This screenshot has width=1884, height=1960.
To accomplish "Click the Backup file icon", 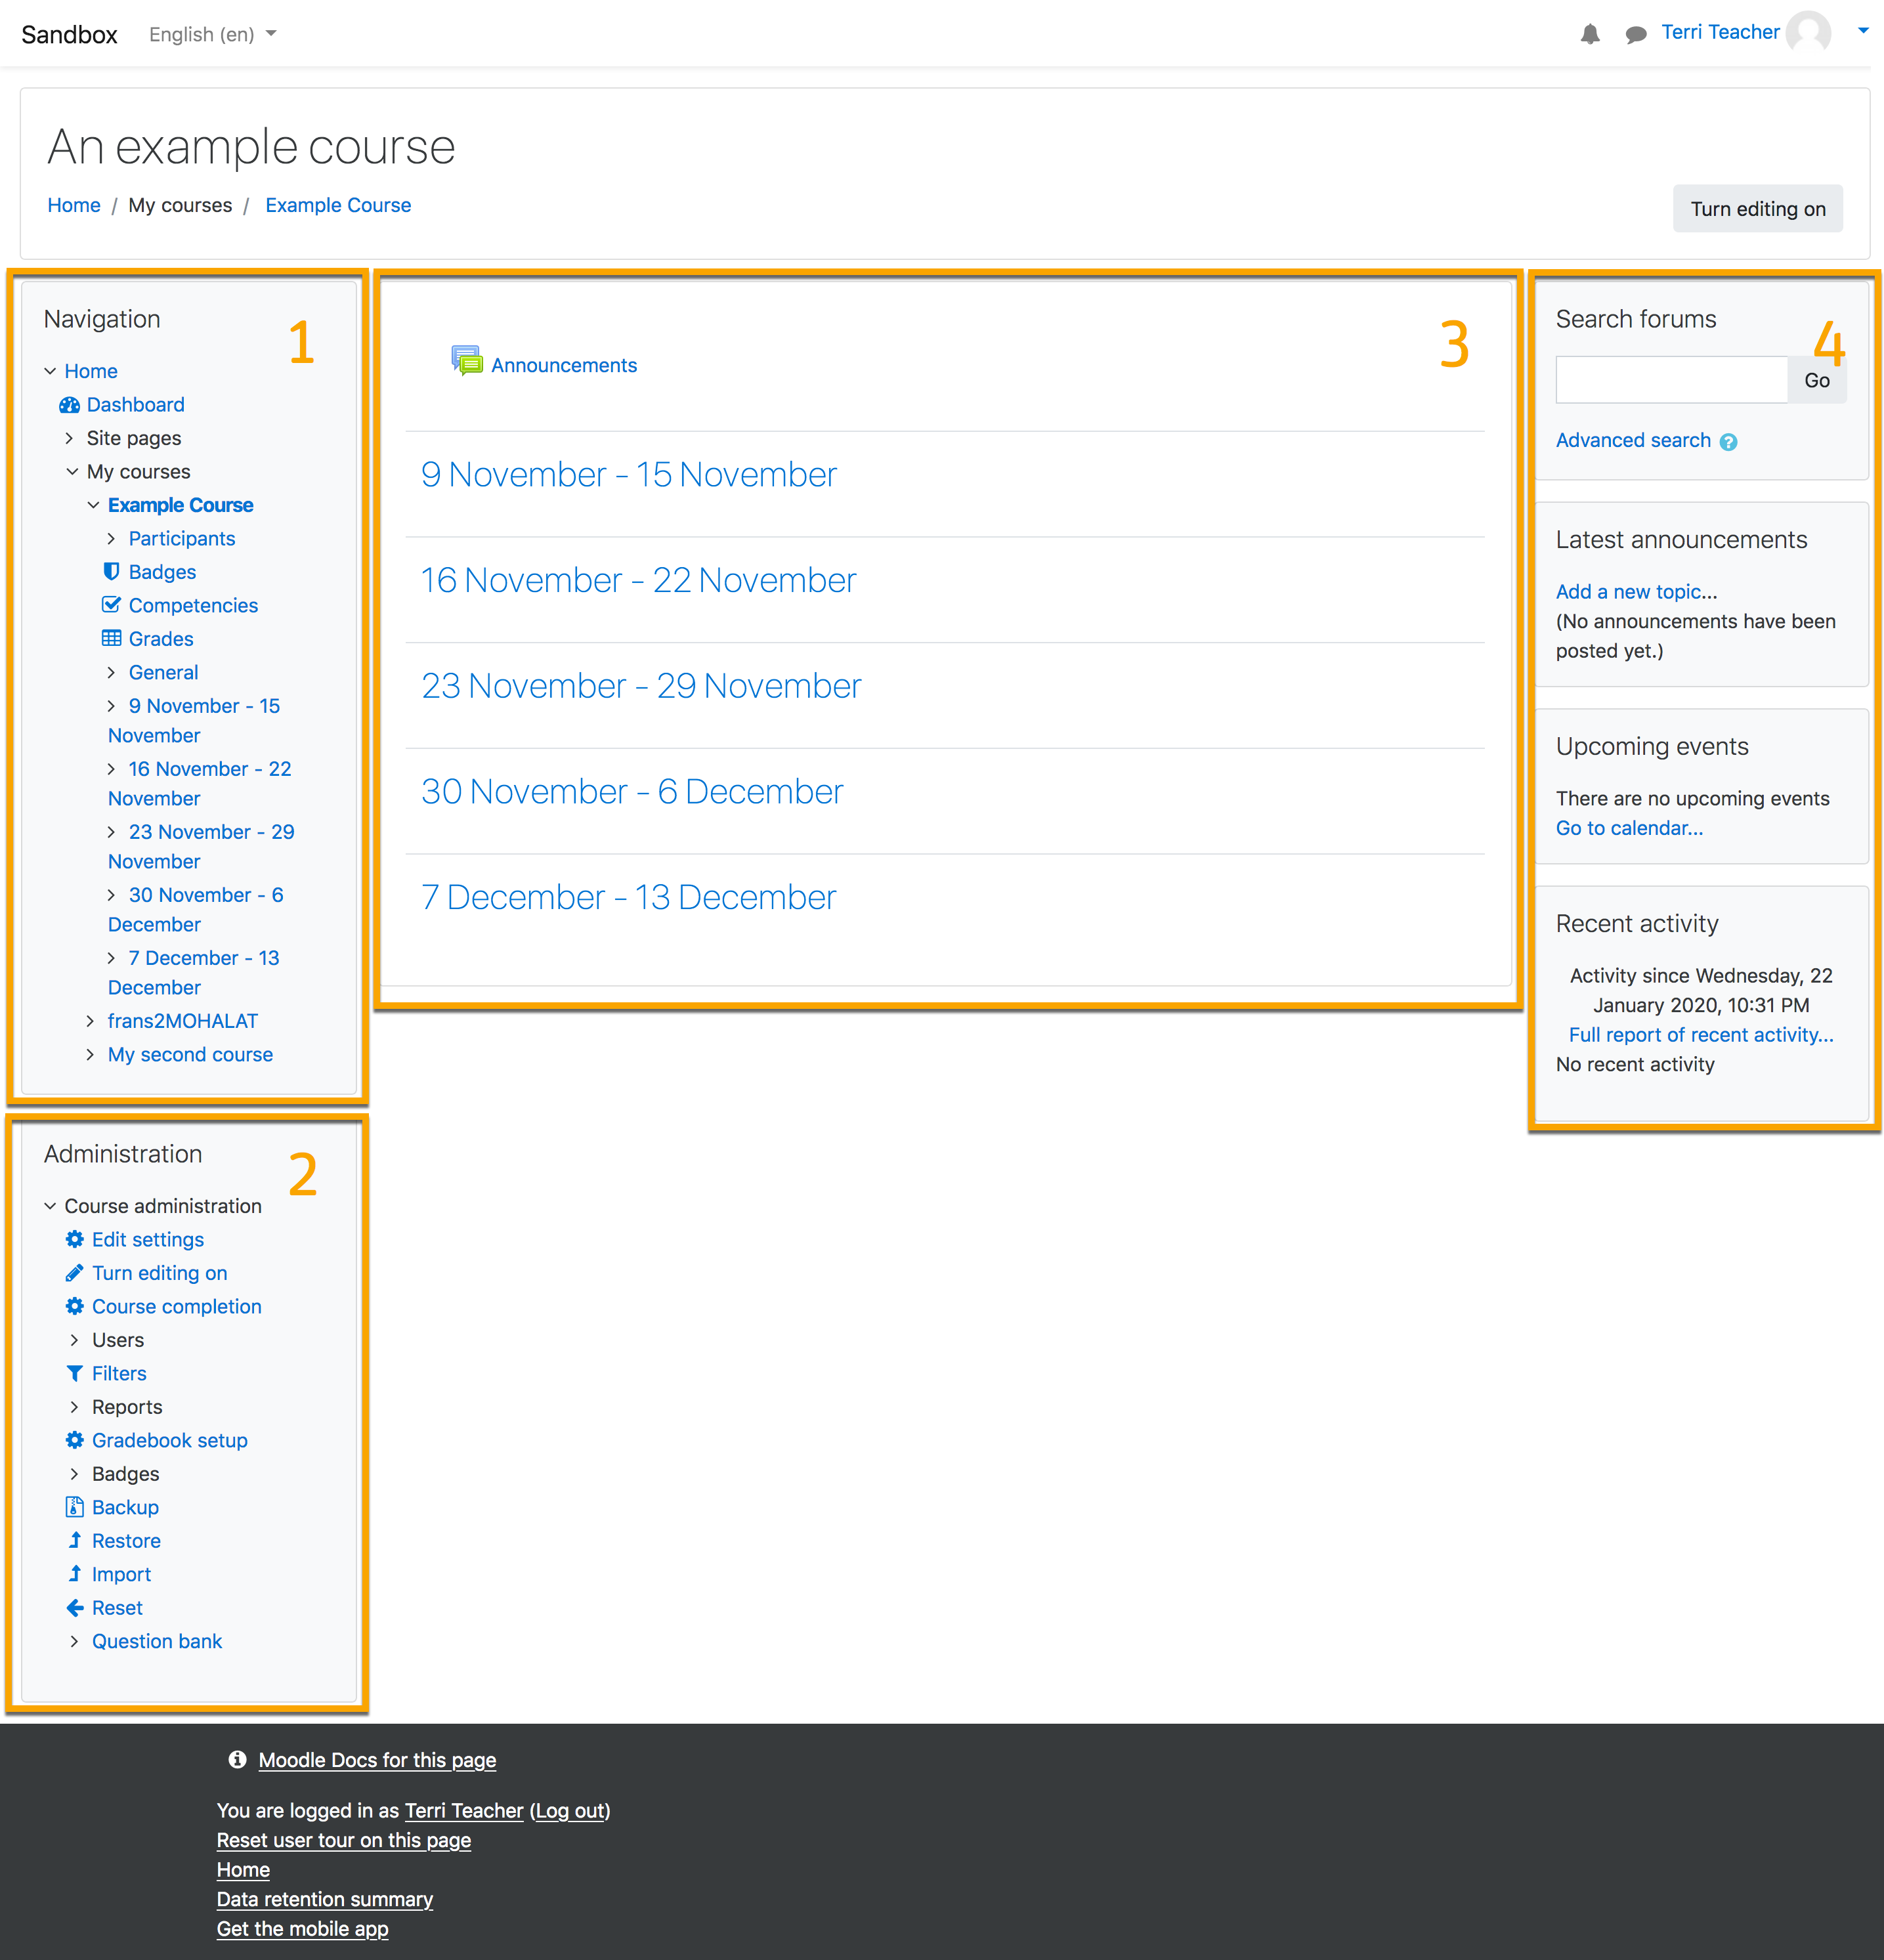I will [x=74, y=1507].
